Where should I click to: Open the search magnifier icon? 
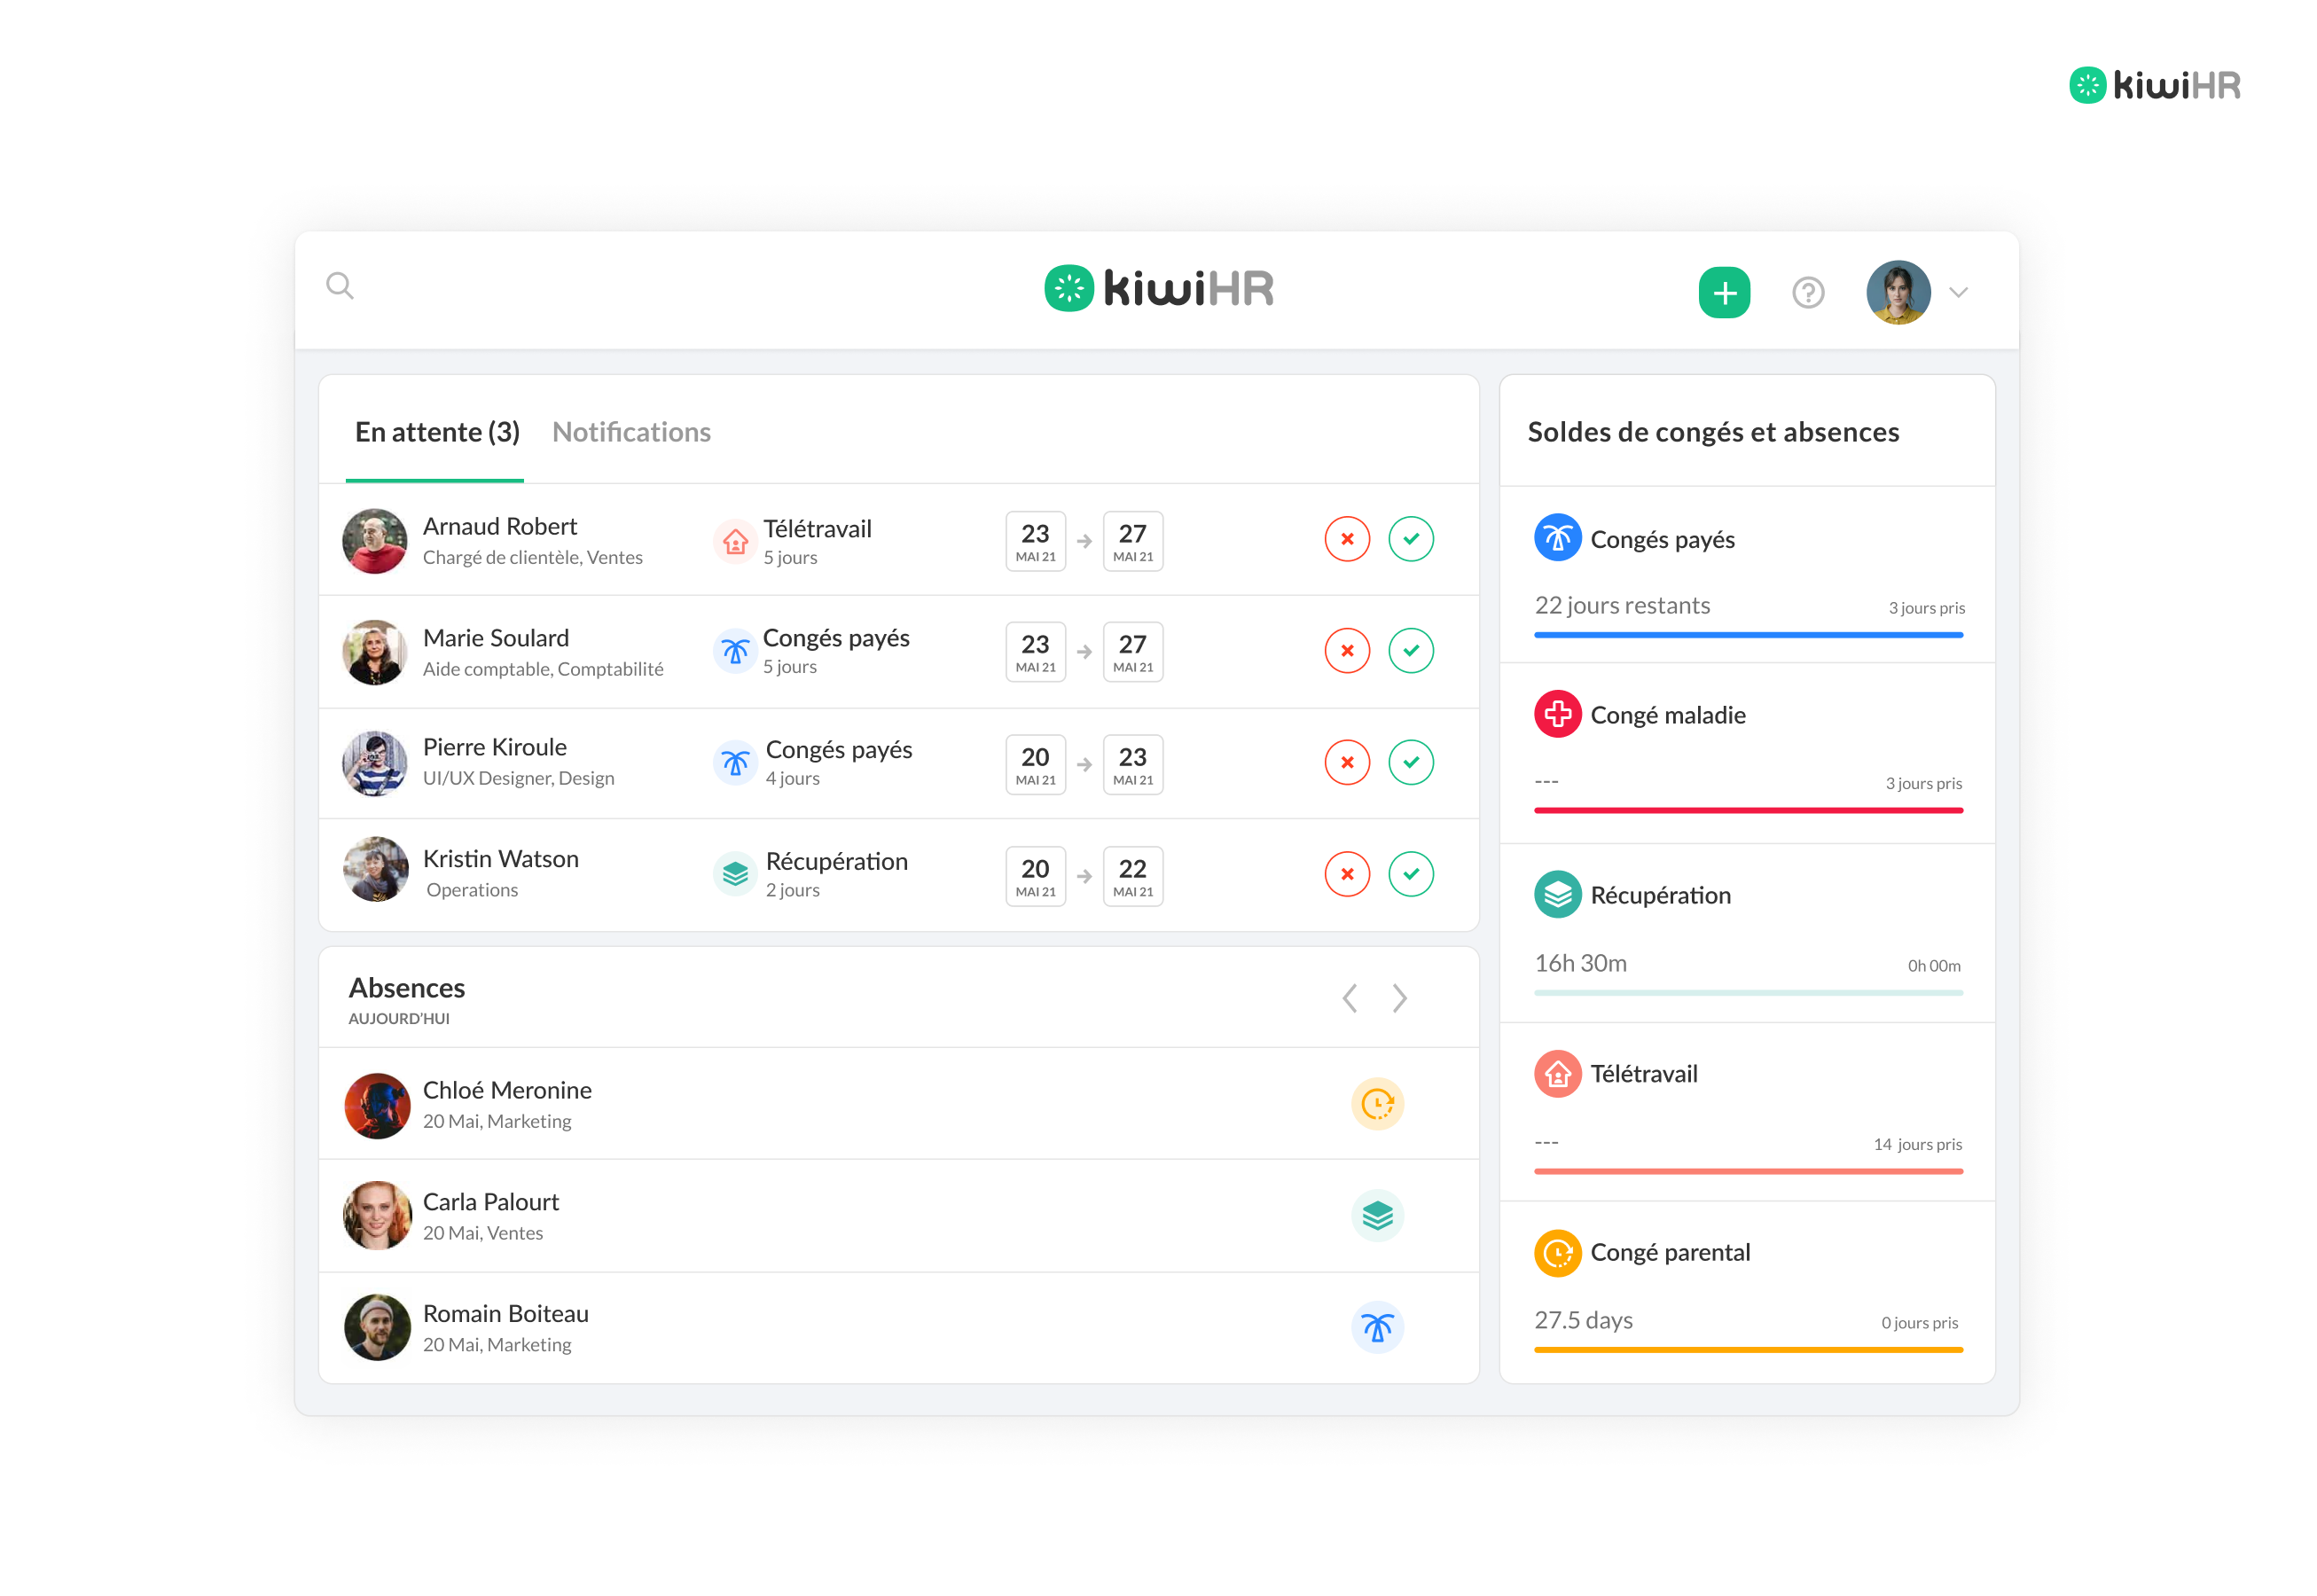[x=340, y=286]
